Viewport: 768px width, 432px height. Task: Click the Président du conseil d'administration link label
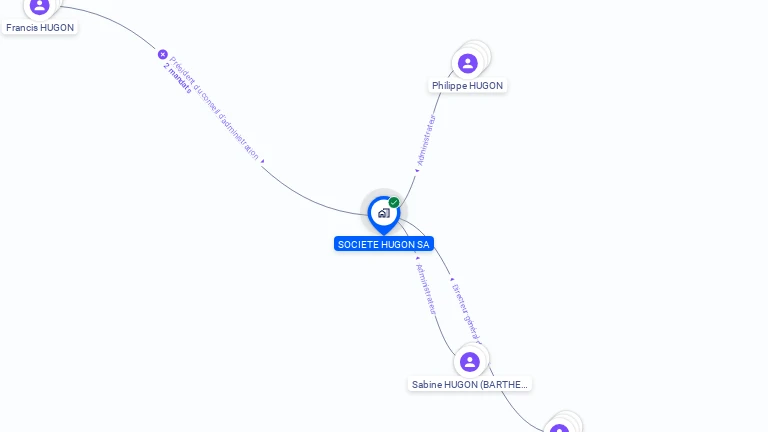tap(214, 108)
